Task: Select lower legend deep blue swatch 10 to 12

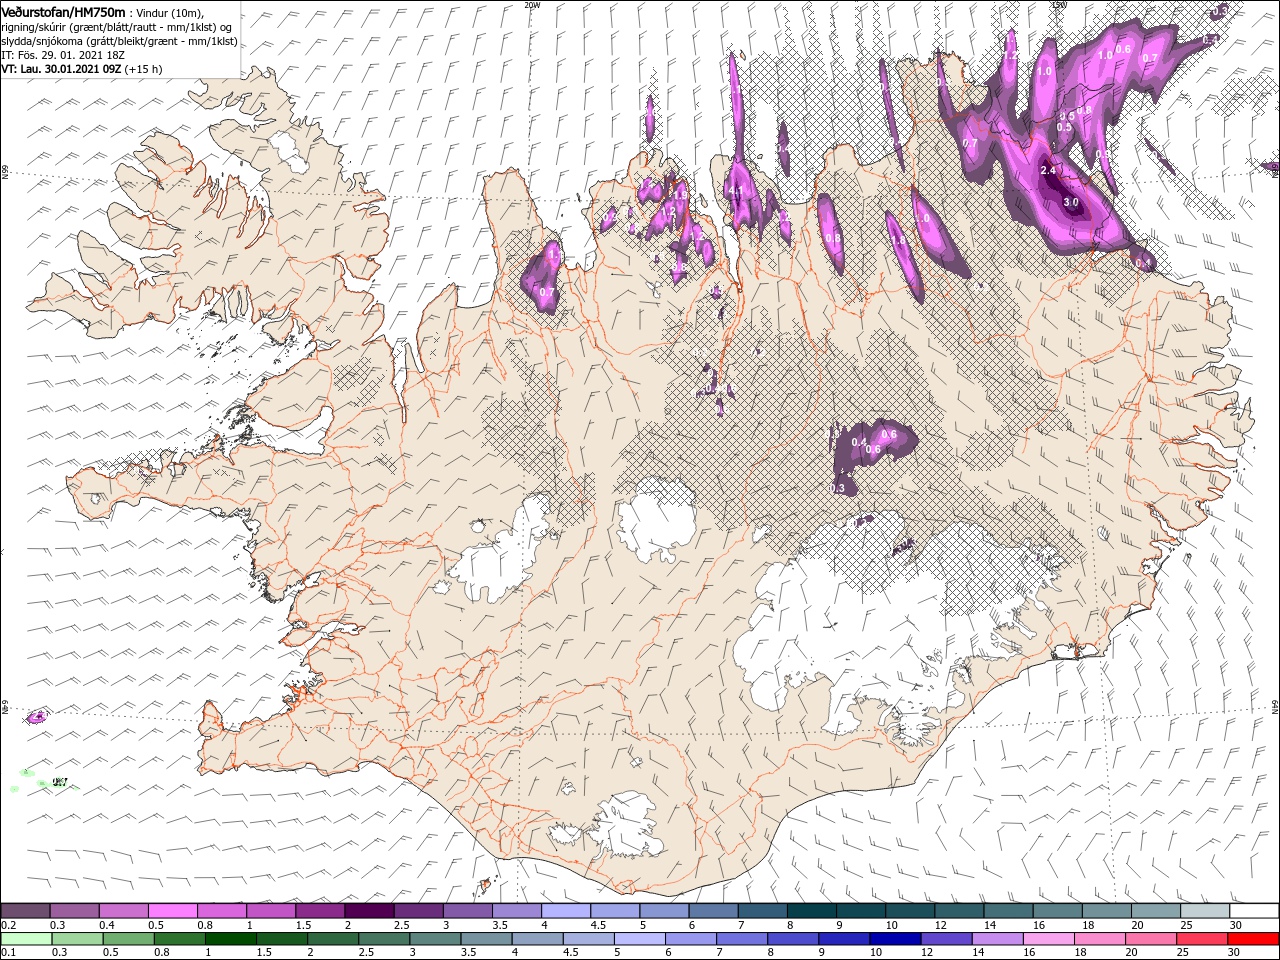Action: point(896,938)
